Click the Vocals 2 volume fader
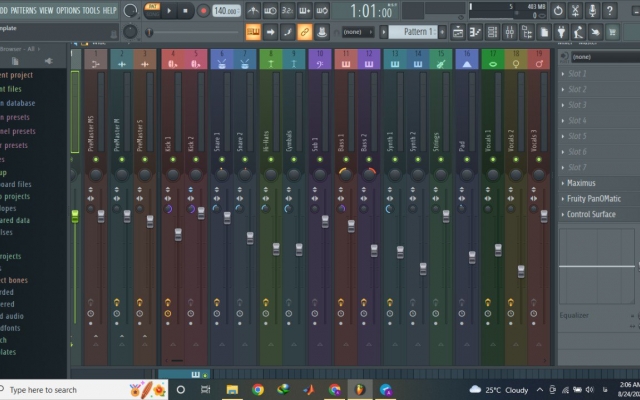Image resolution: width=640 pixels, height=400 pixels. click(521, 271)
